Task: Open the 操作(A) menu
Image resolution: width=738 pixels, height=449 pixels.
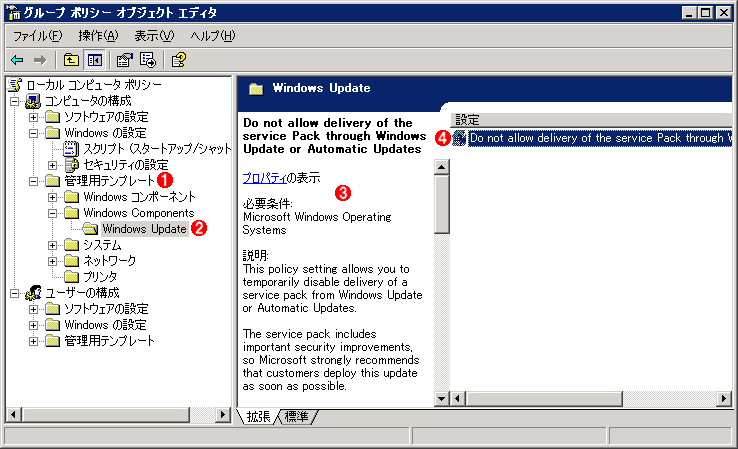Action: coord(98,36)
